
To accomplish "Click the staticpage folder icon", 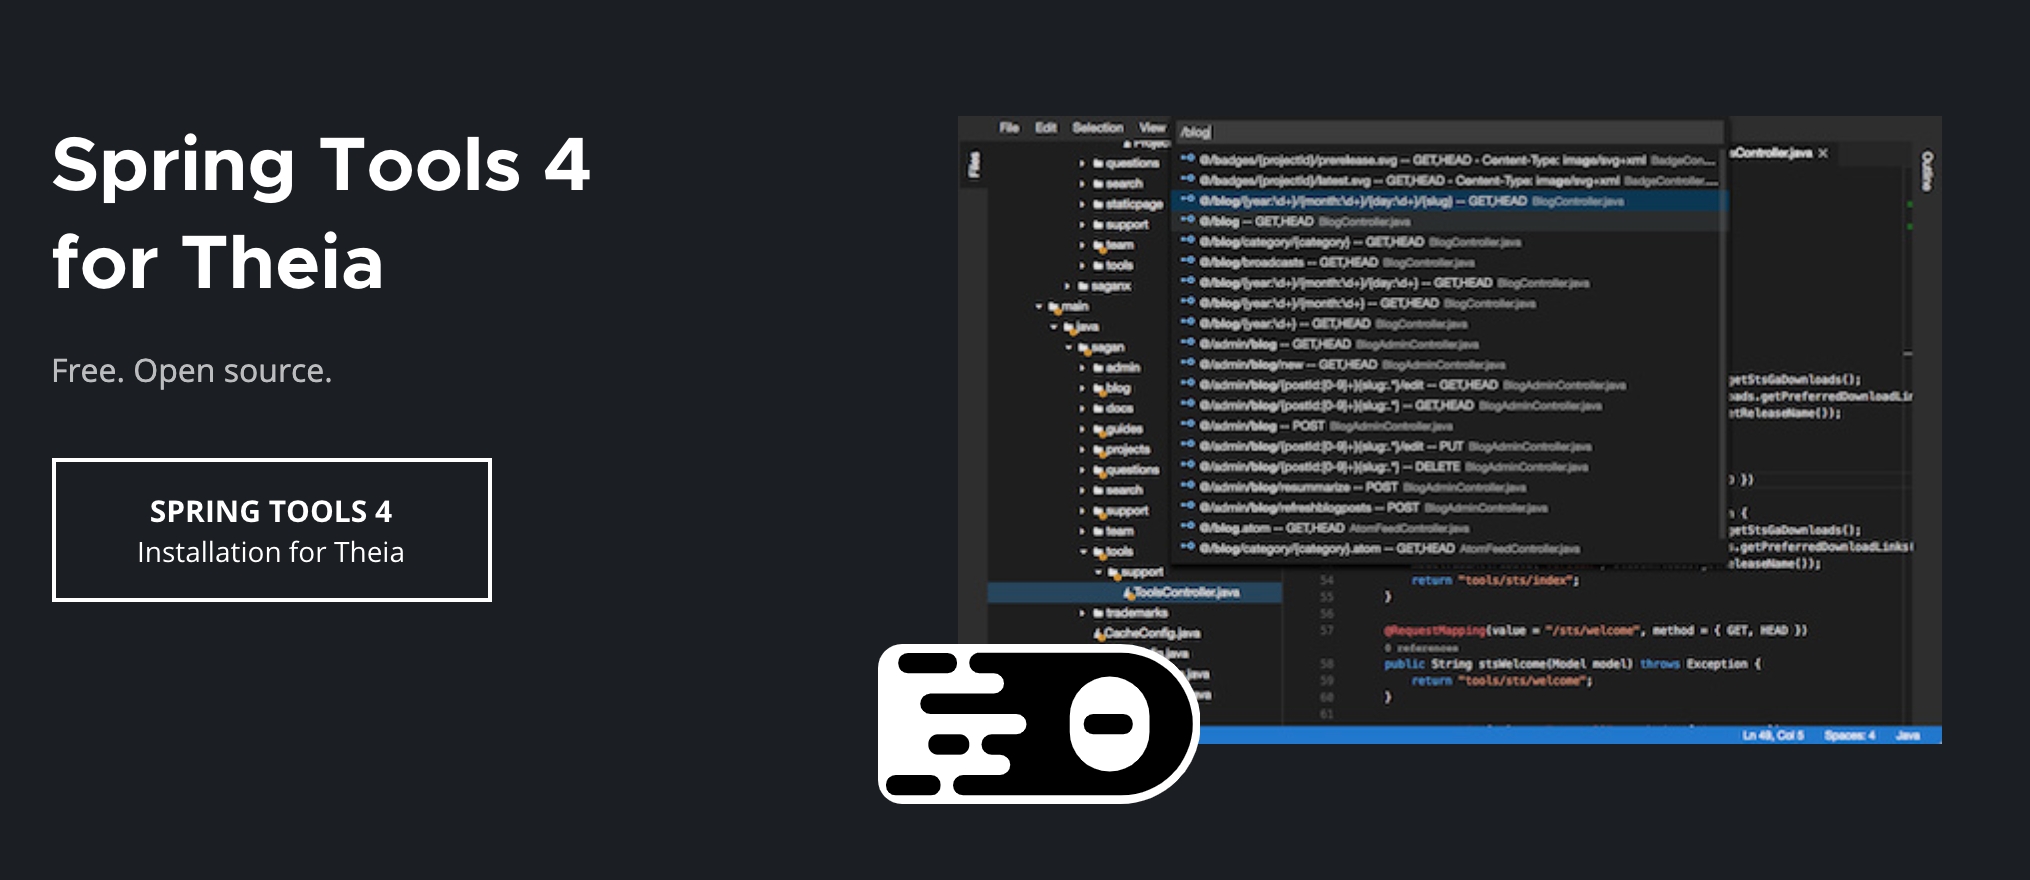I will [x=1098, y=204].
